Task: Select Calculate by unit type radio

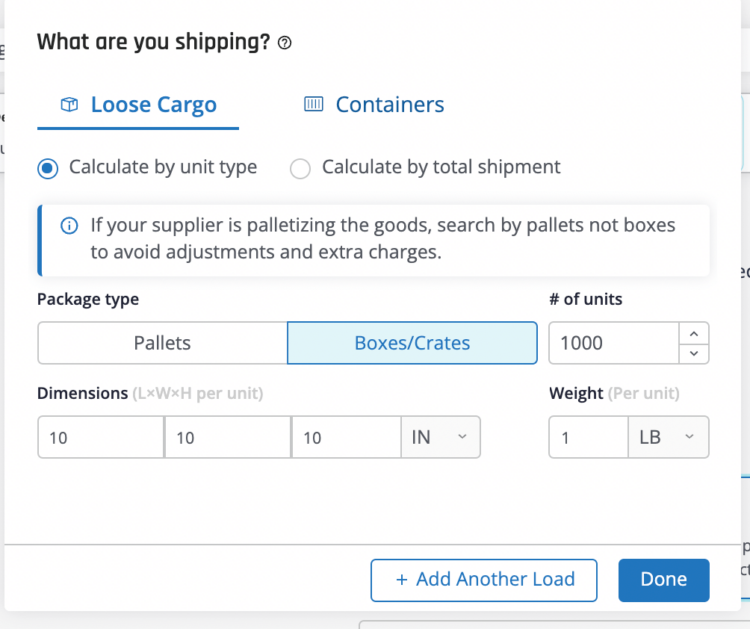Action: [48, 168]
